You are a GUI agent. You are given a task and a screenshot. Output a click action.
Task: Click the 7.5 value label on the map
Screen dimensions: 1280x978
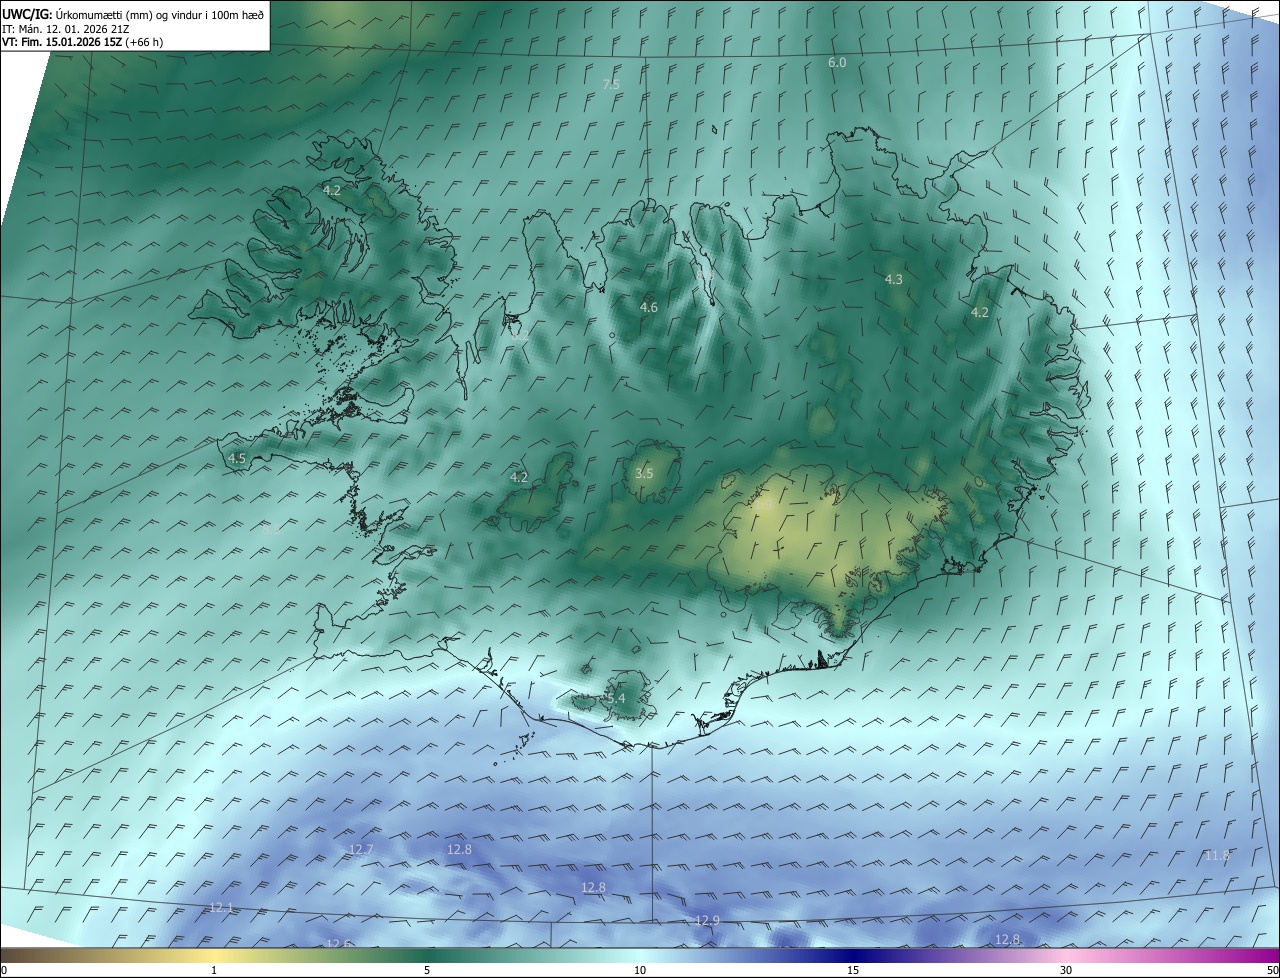pyautogui.click(x=611, y=85)
